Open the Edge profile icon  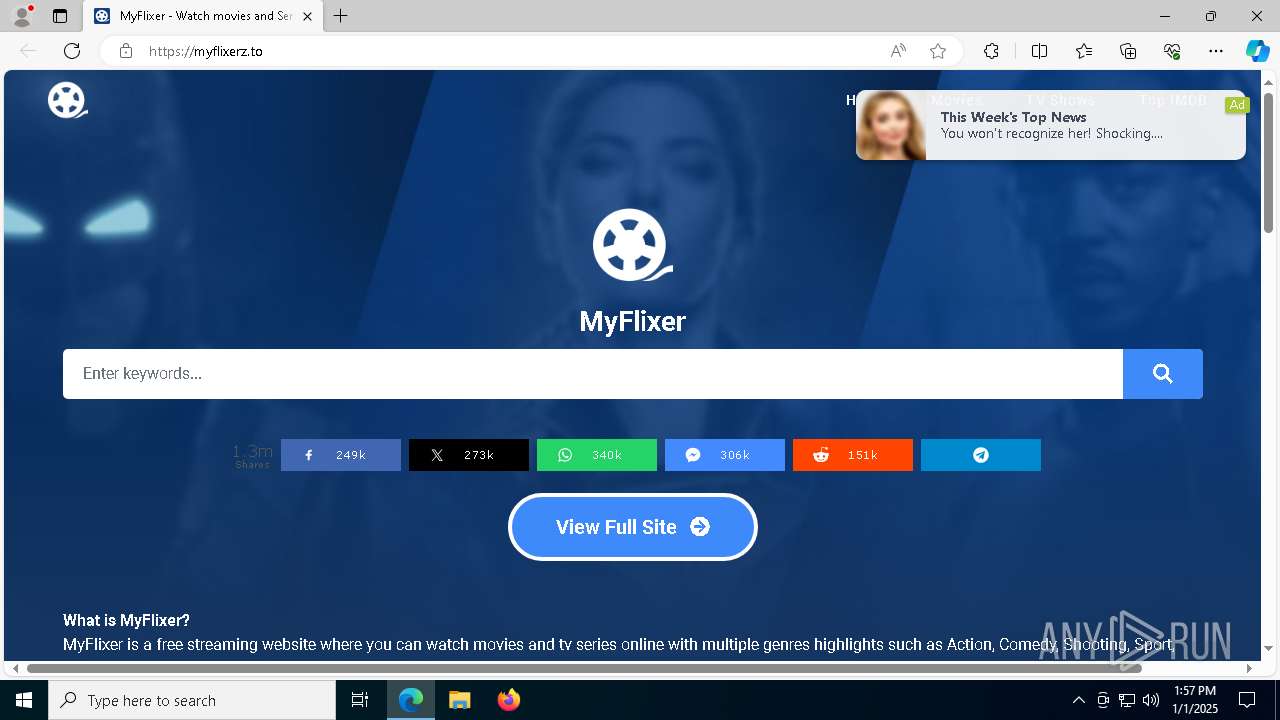pos(22,16)
